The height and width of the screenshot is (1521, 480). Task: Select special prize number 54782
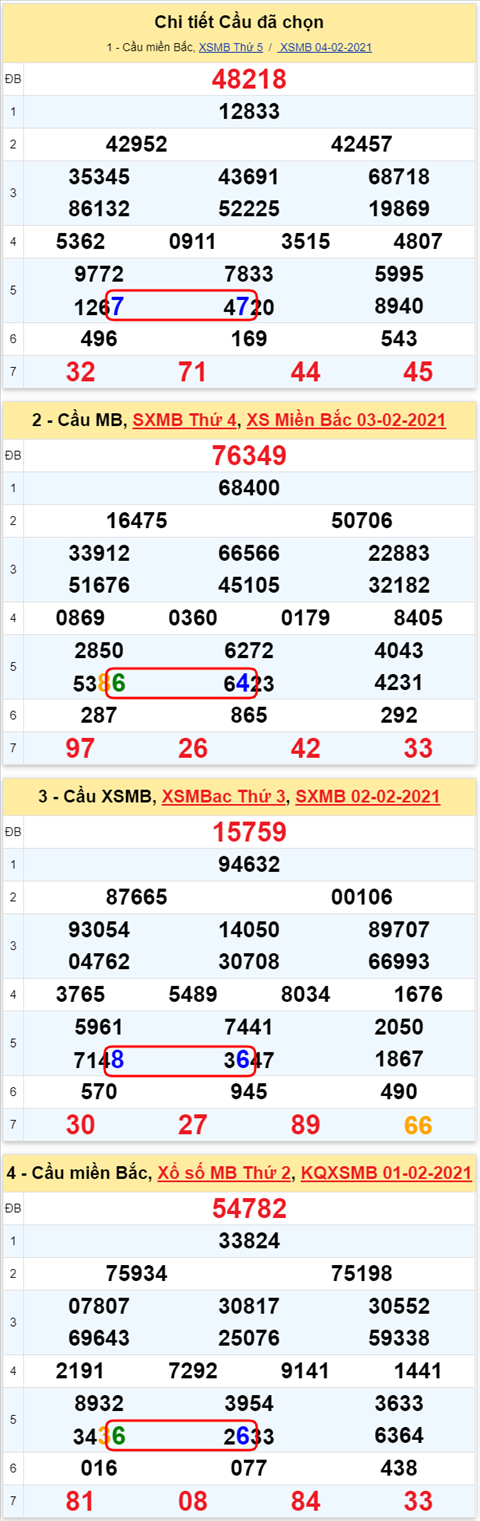(249, 1208)
